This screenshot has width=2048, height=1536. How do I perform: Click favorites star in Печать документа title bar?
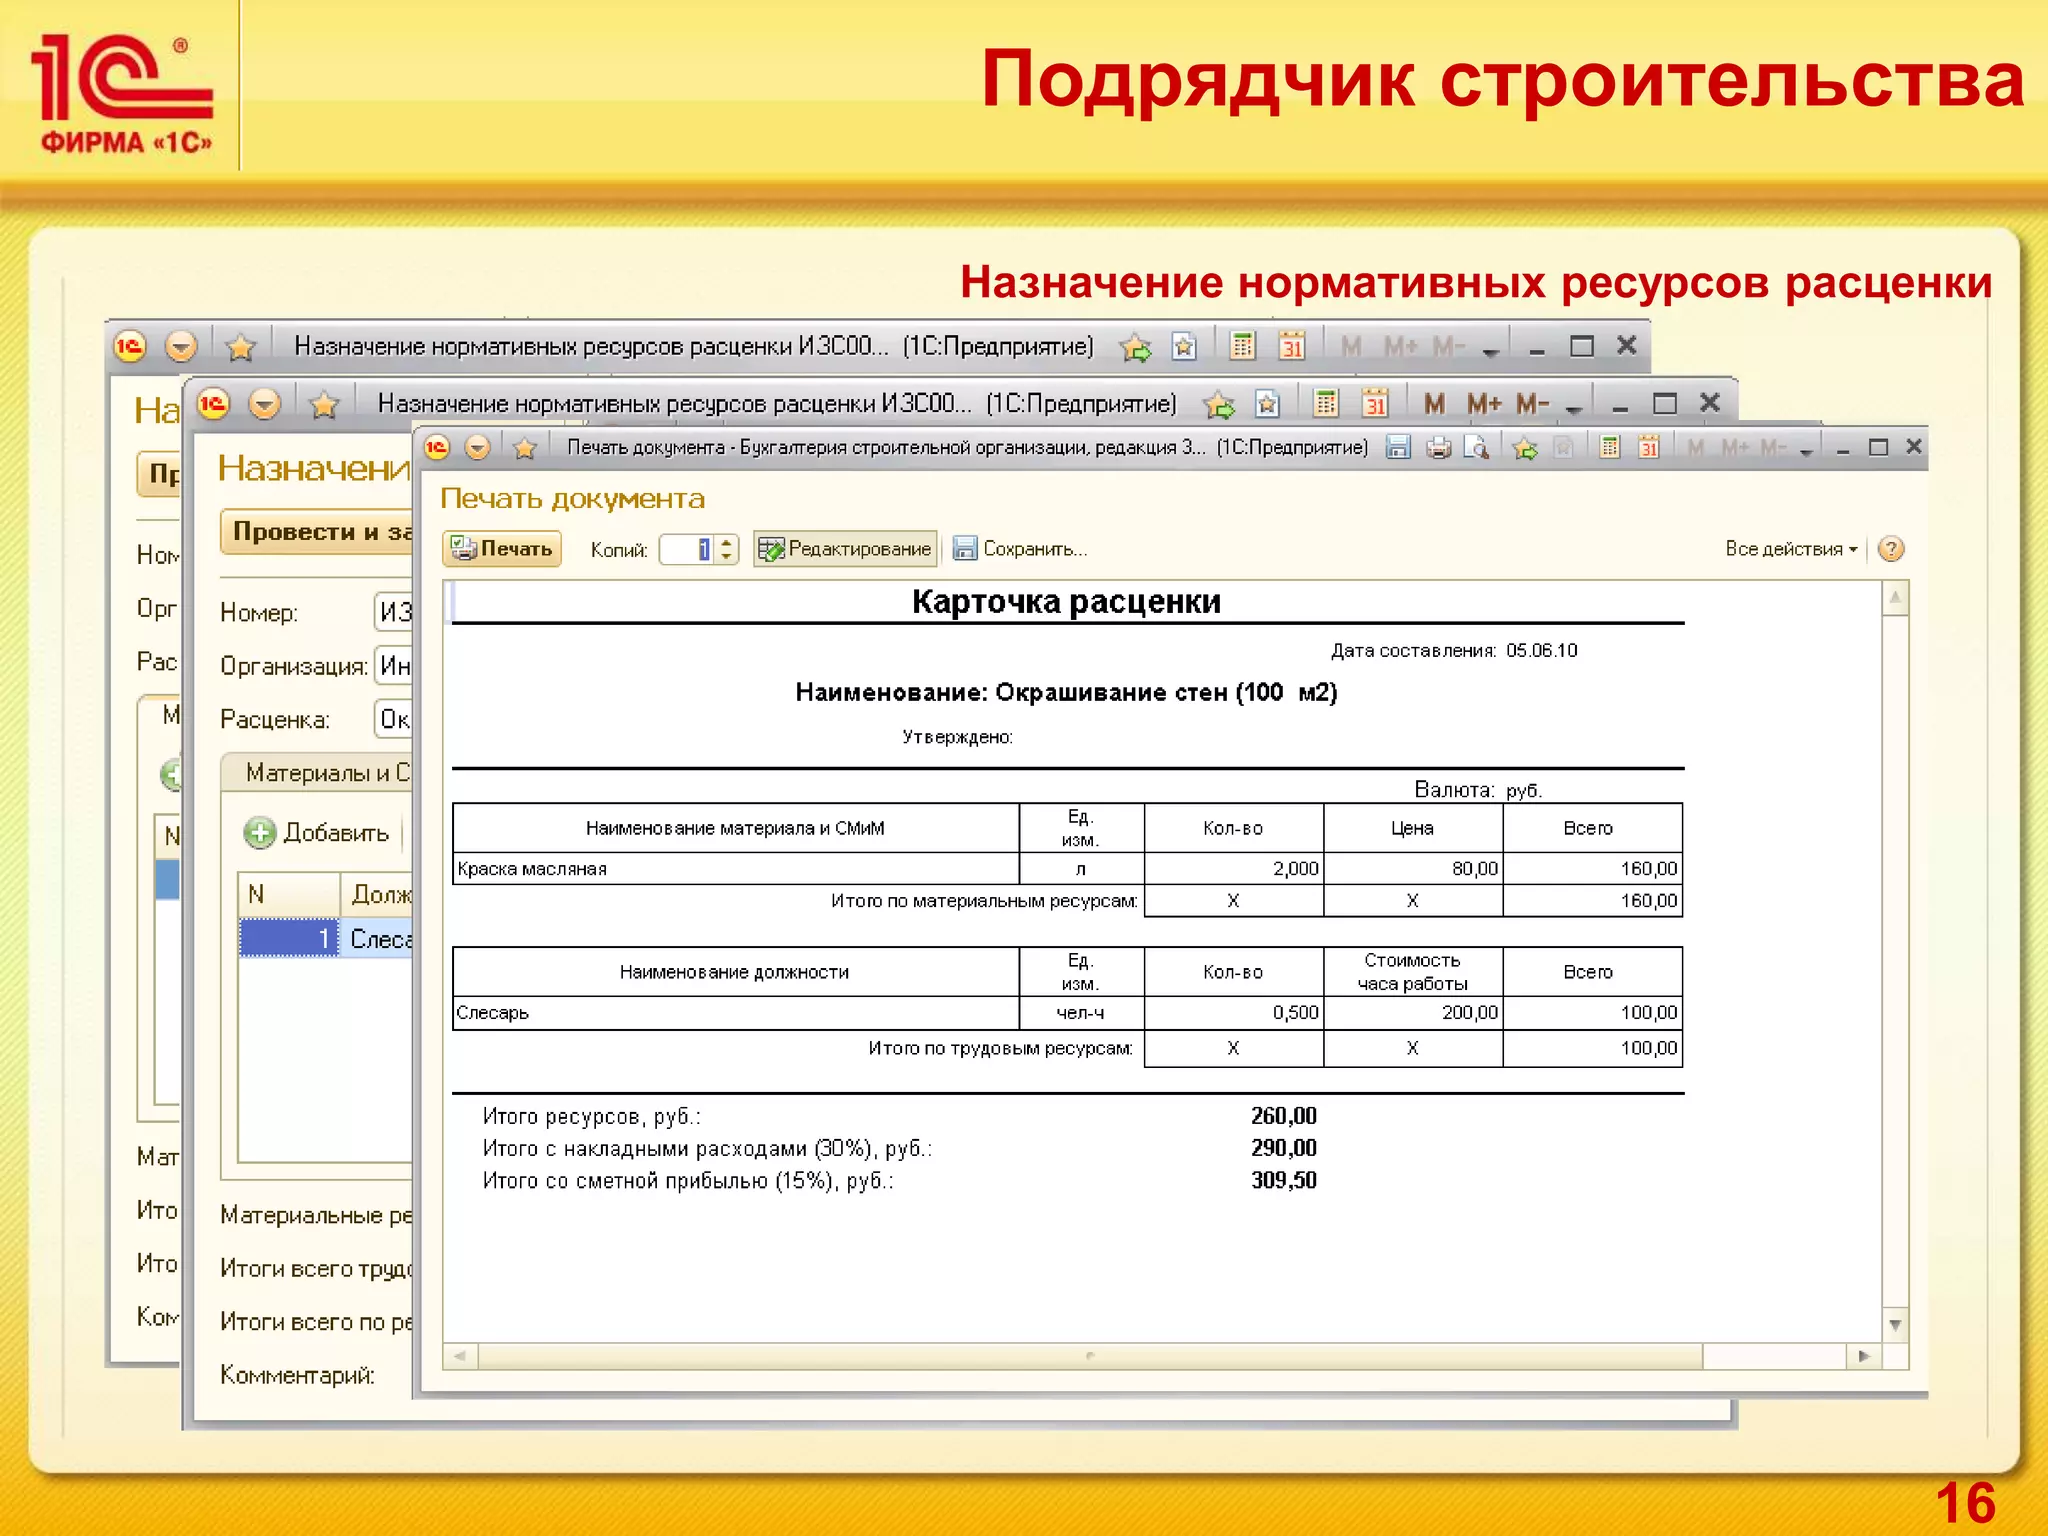point(524,447)
